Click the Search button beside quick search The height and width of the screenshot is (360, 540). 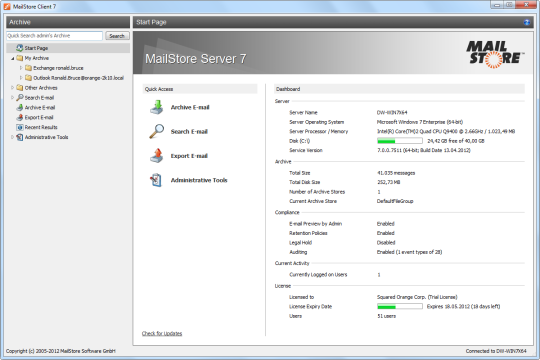tap(117, 36)
